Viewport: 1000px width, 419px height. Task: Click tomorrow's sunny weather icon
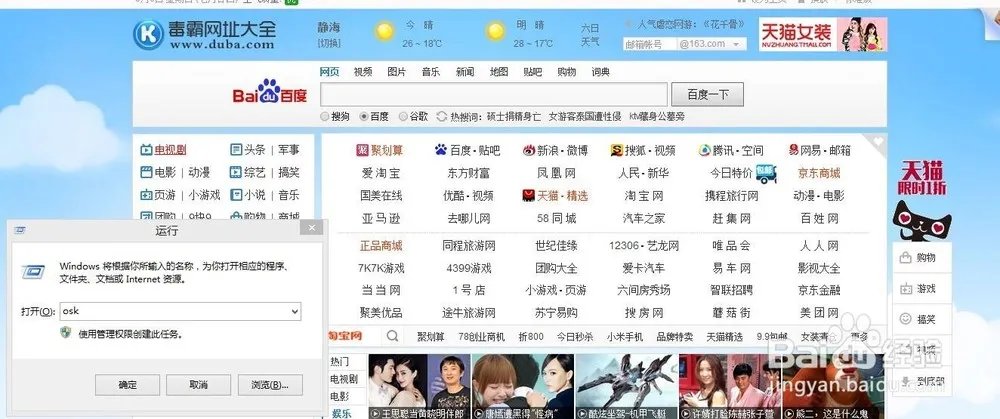coord(495,31)
